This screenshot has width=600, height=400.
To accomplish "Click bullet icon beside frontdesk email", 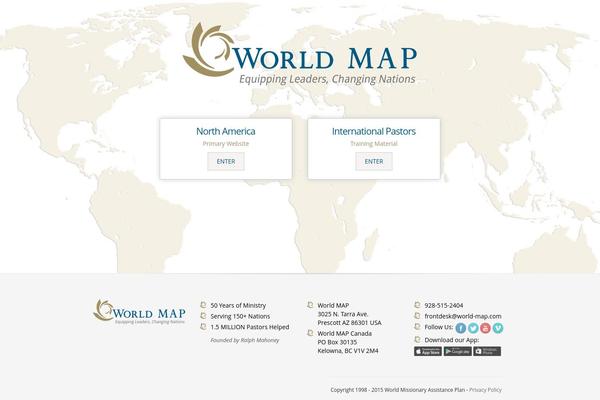I will [417, 316].
